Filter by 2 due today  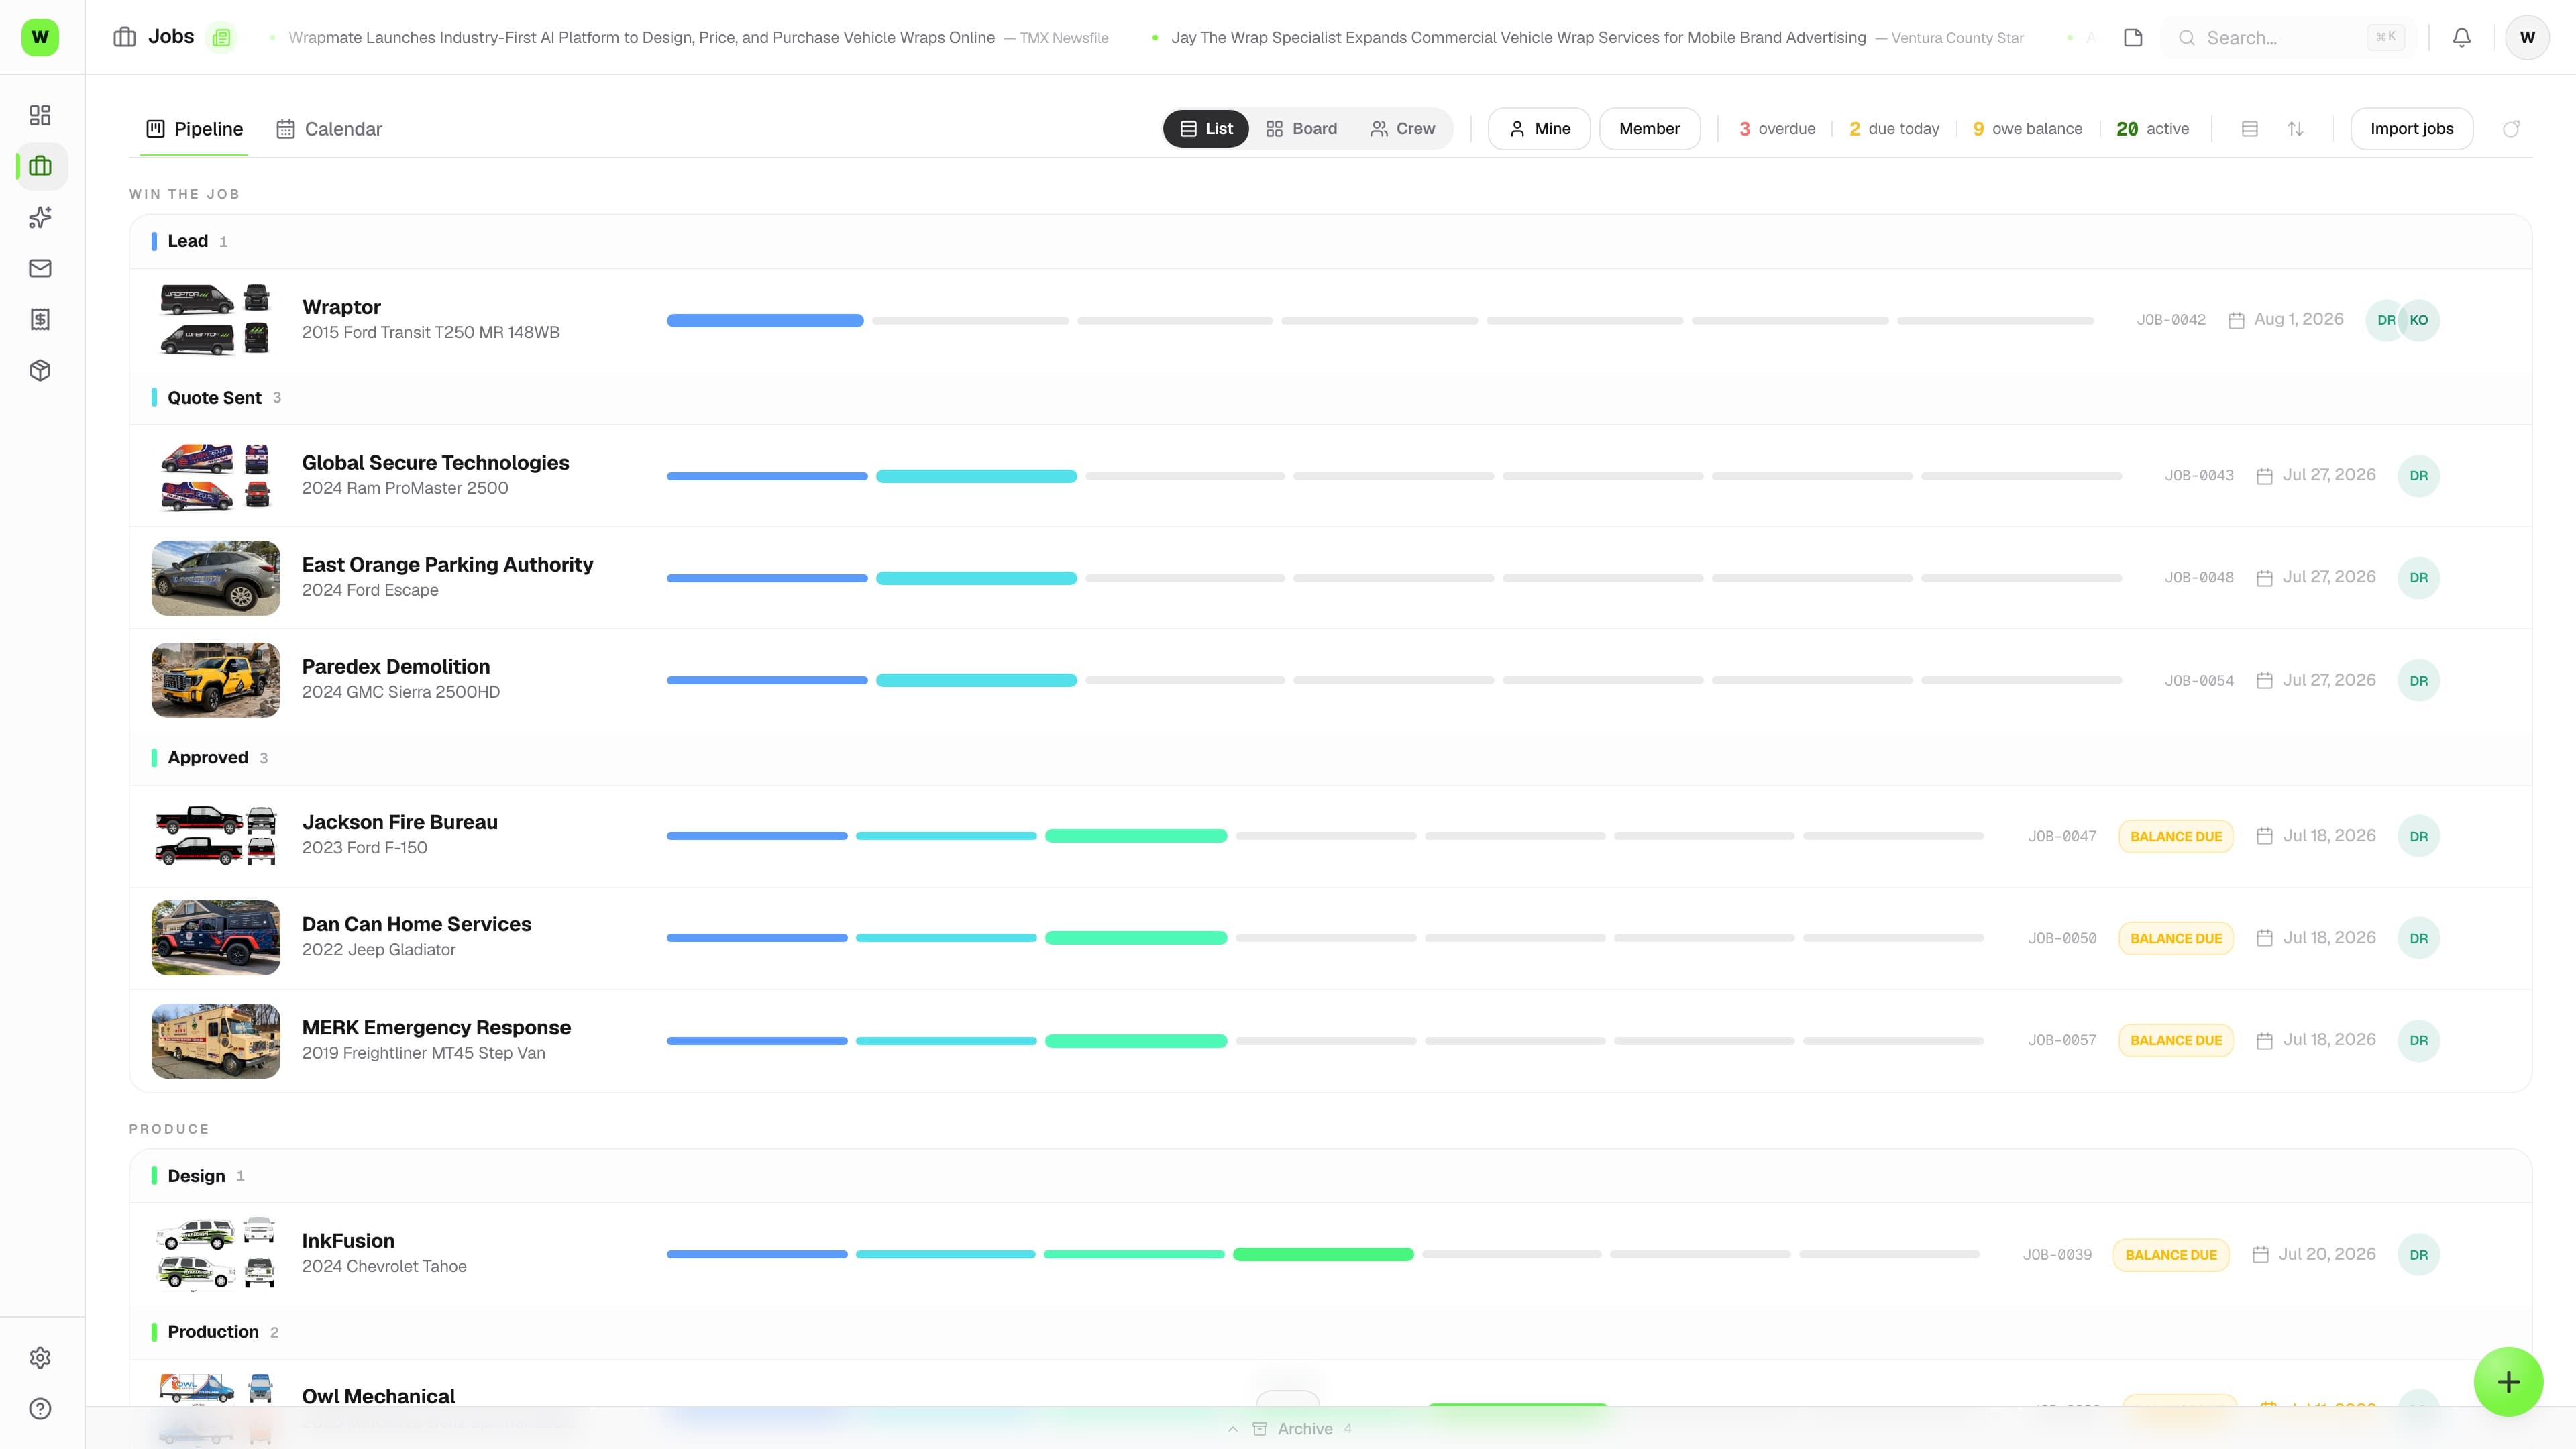(1894, 129)
